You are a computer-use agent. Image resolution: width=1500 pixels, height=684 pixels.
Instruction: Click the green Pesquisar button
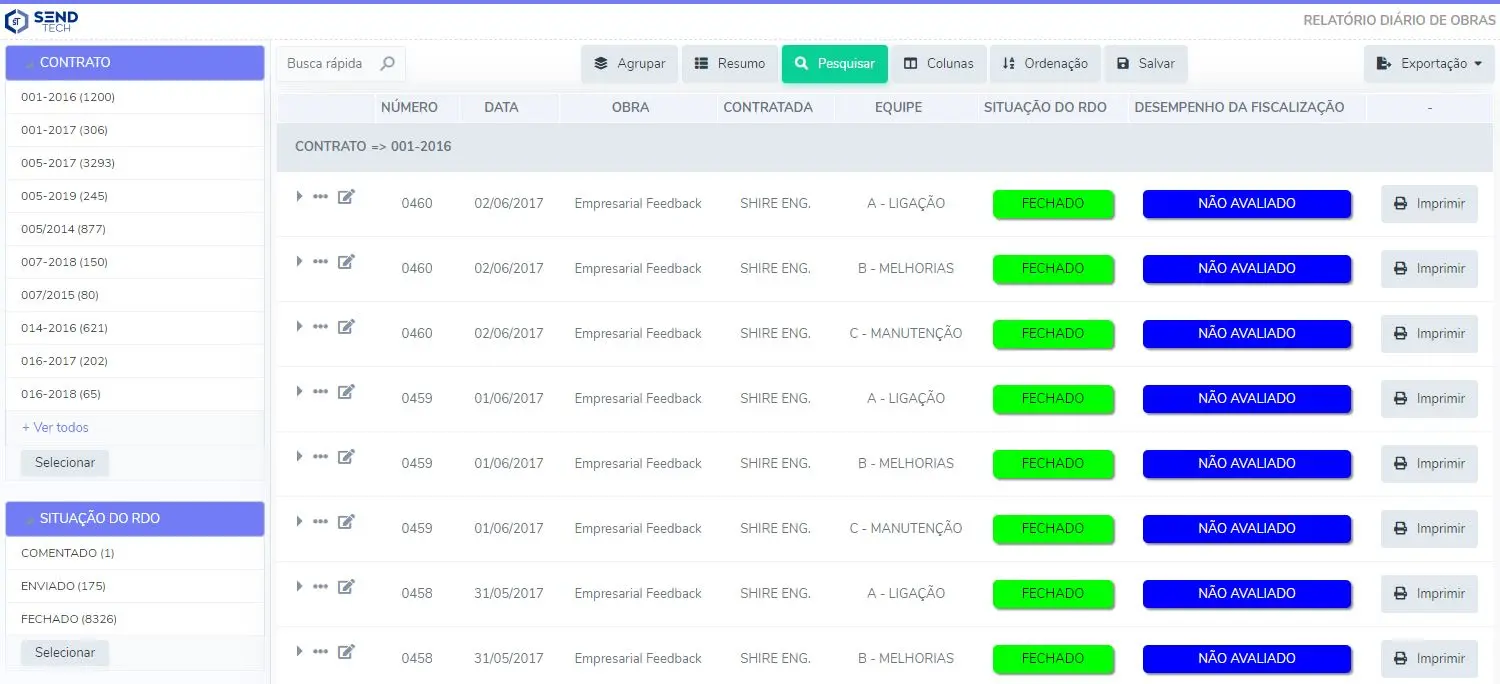click(834, 63)
